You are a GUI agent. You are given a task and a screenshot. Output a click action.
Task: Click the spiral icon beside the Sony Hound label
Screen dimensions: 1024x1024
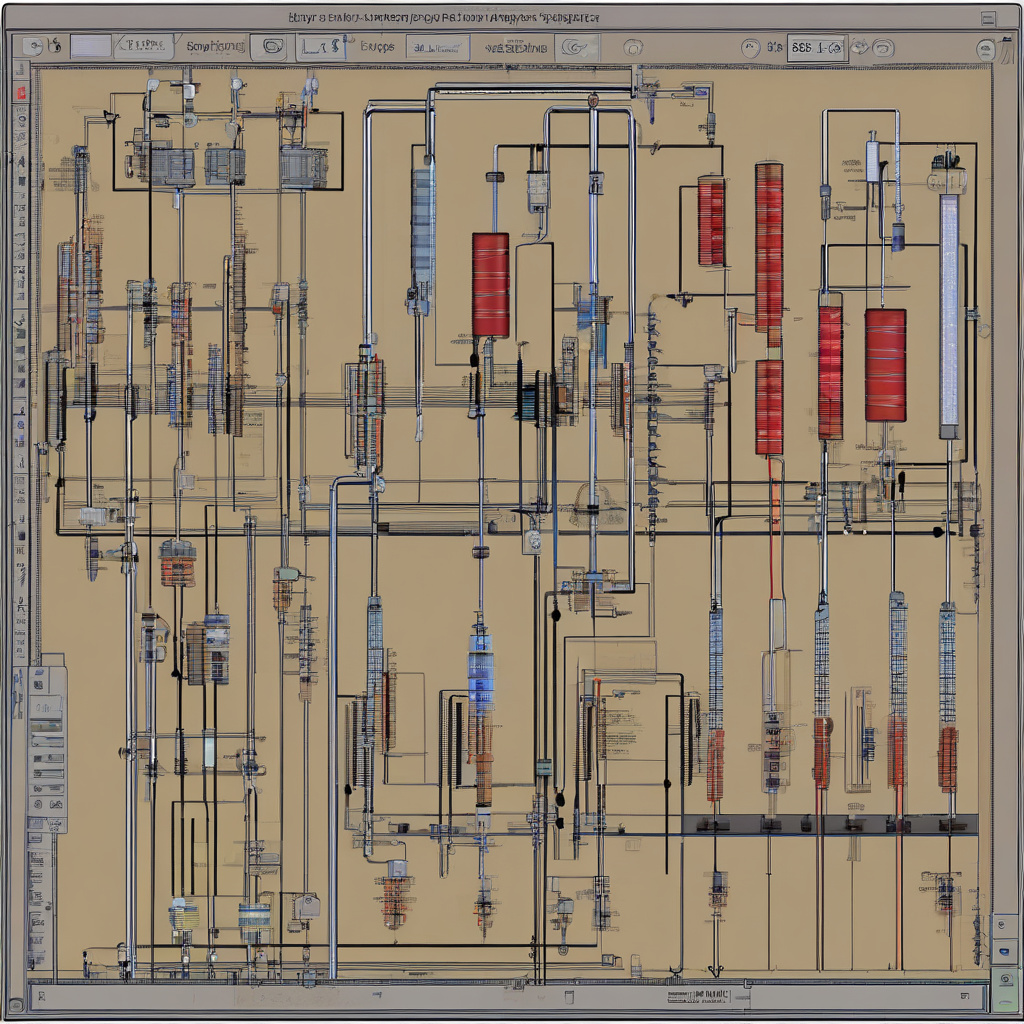270,47
